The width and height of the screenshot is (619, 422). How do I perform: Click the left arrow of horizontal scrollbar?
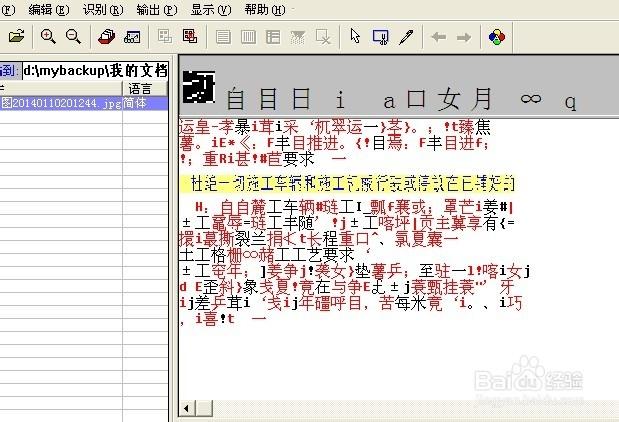point(185,409)
